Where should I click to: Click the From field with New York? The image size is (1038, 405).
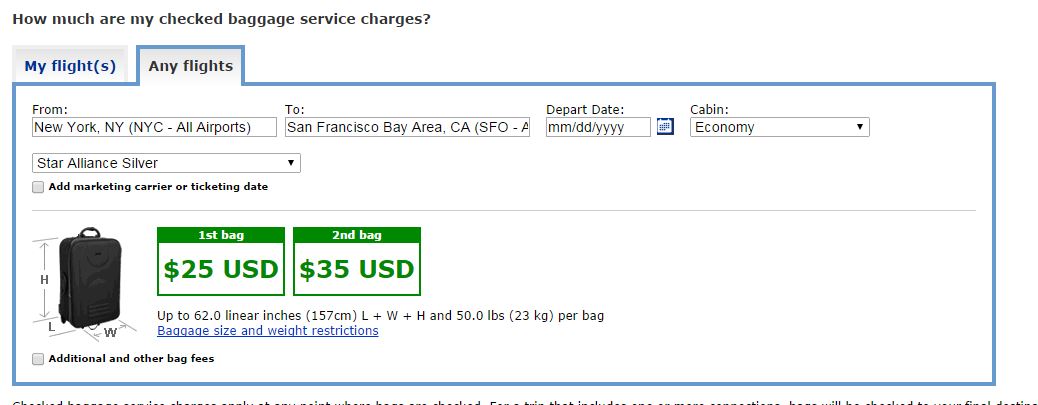(154, 127)
